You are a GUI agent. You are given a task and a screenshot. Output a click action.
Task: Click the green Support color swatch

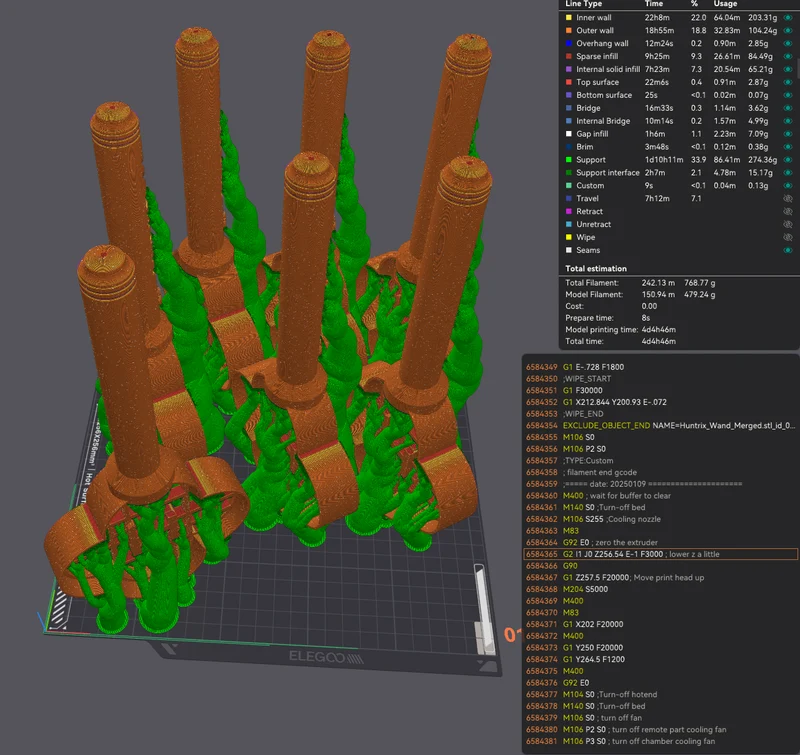click(x=568, y=160)
